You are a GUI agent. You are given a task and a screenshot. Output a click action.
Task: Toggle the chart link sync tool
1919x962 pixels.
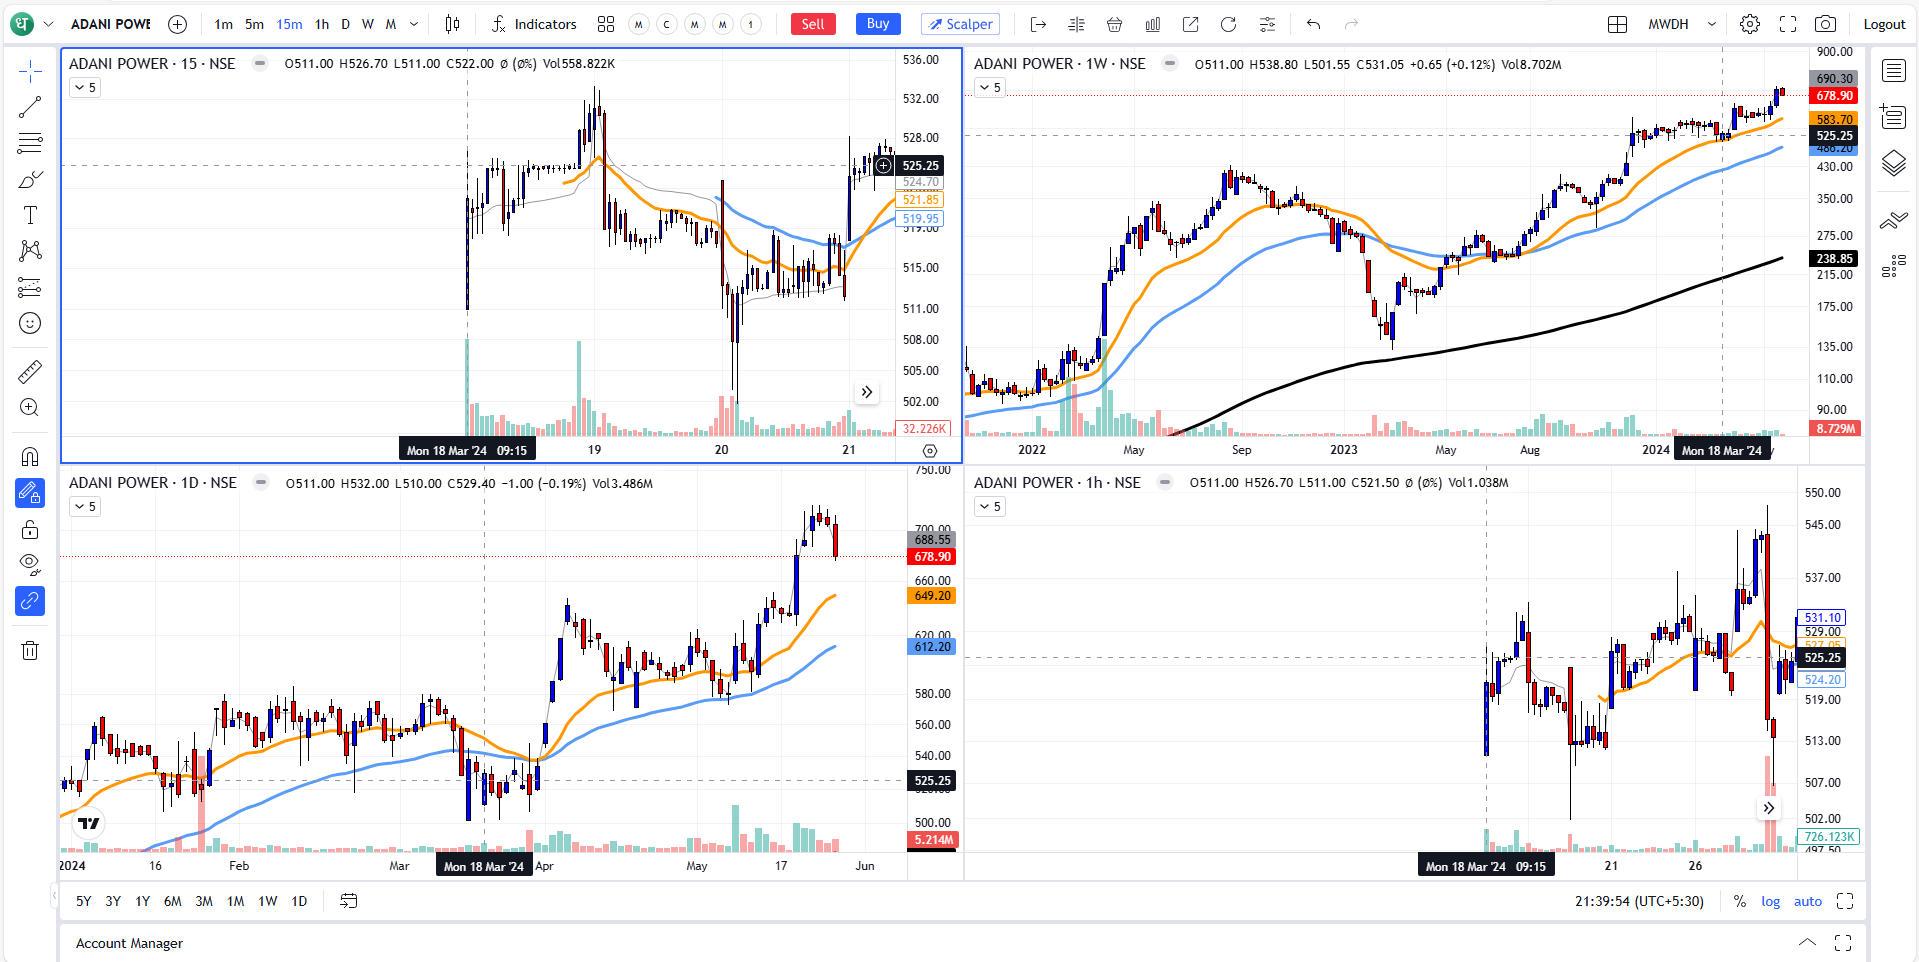(x=30, y=601)
